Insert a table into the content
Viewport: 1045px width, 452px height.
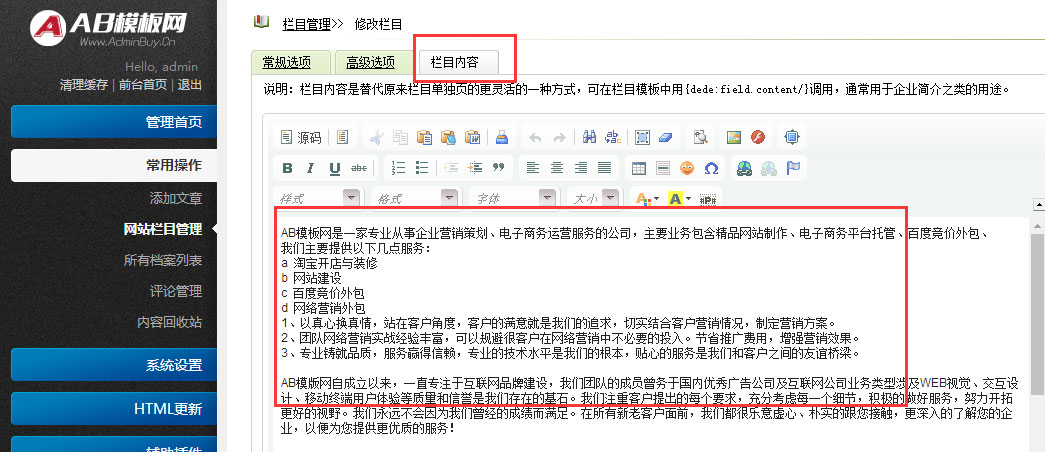click(638, 168)
